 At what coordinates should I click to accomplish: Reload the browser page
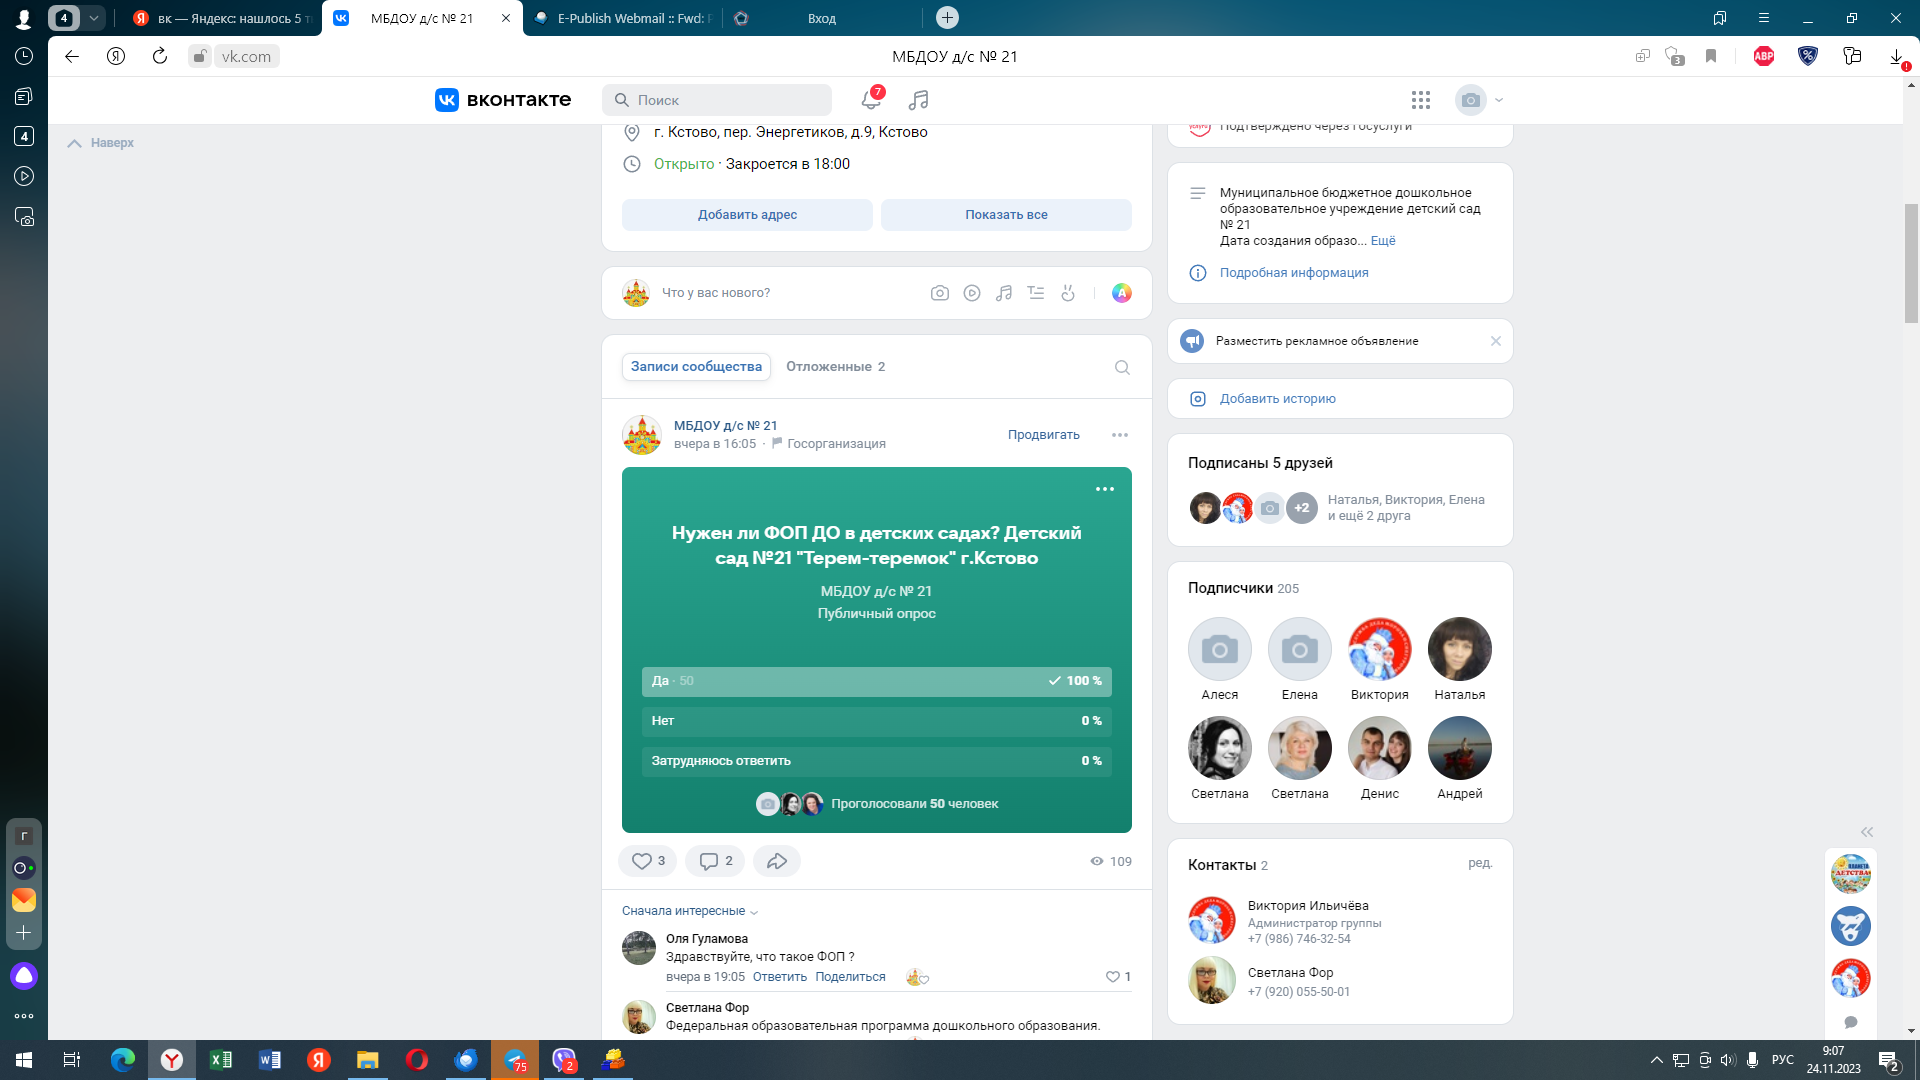(x=160, y=56)
